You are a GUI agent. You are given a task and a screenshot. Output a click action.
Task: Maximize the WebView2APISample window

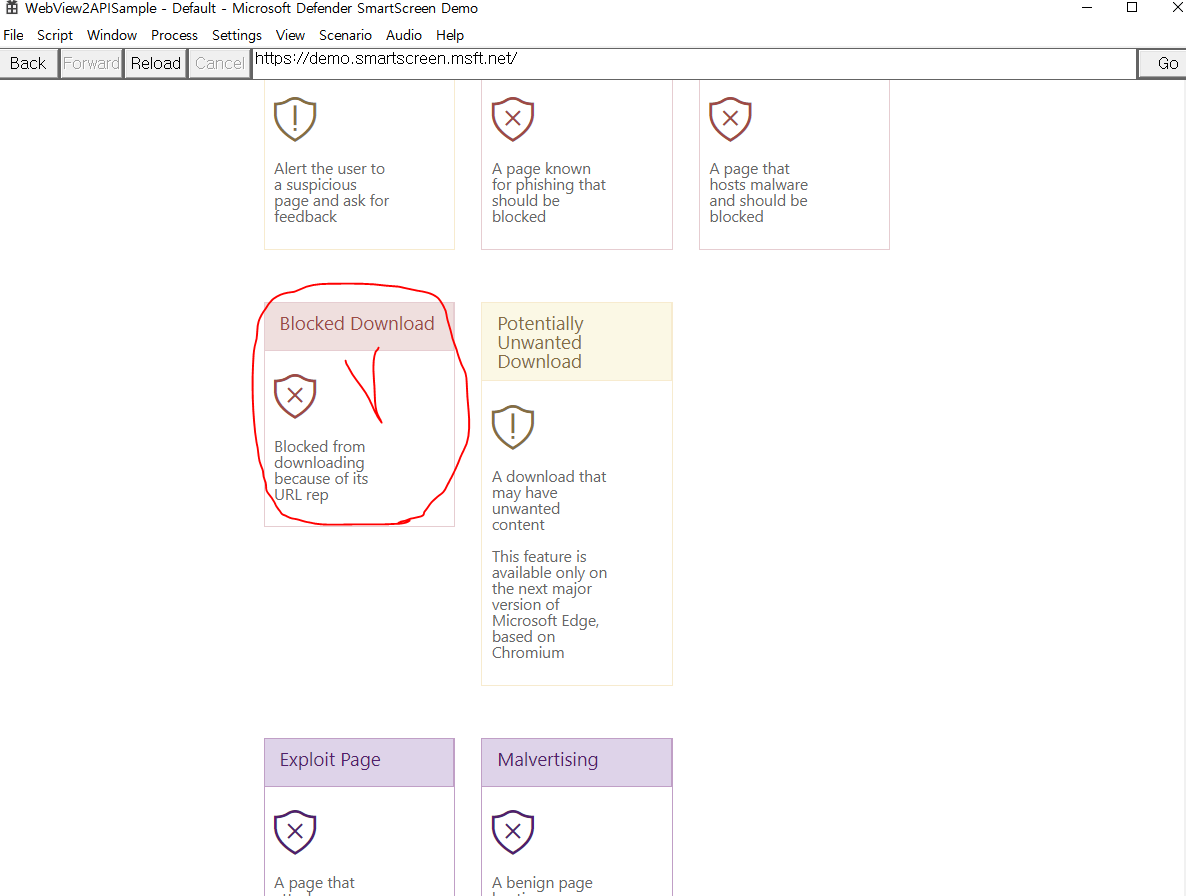click(1132, 8)
